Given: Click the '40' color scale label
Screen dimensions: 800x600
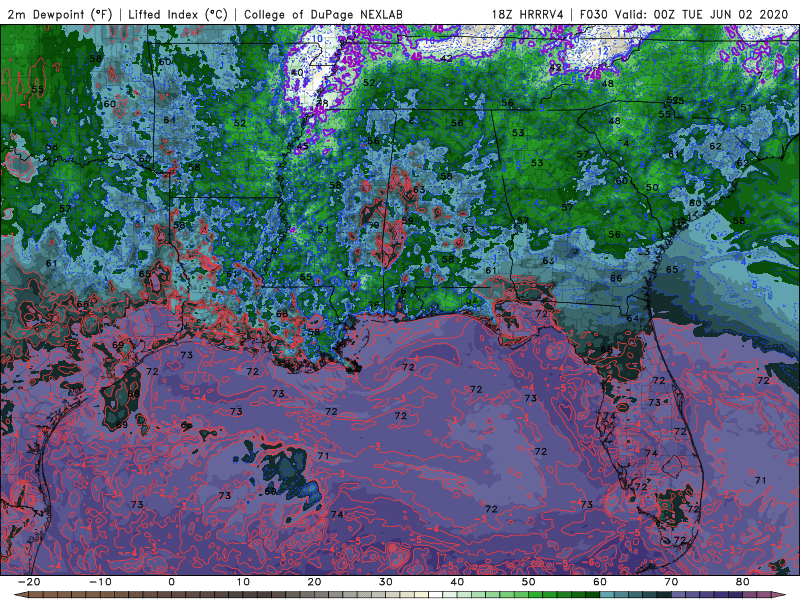Looking at the screenshot, I should pyautogui.click(x=457, y=582).
